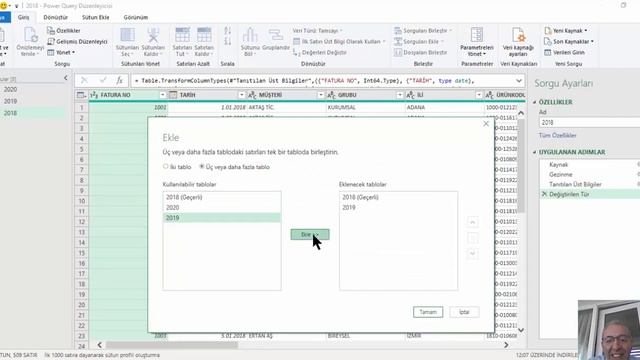Click Önizlemeyi Yenile icon
This screenshot has width=640, height=360.
pos(30,35)
